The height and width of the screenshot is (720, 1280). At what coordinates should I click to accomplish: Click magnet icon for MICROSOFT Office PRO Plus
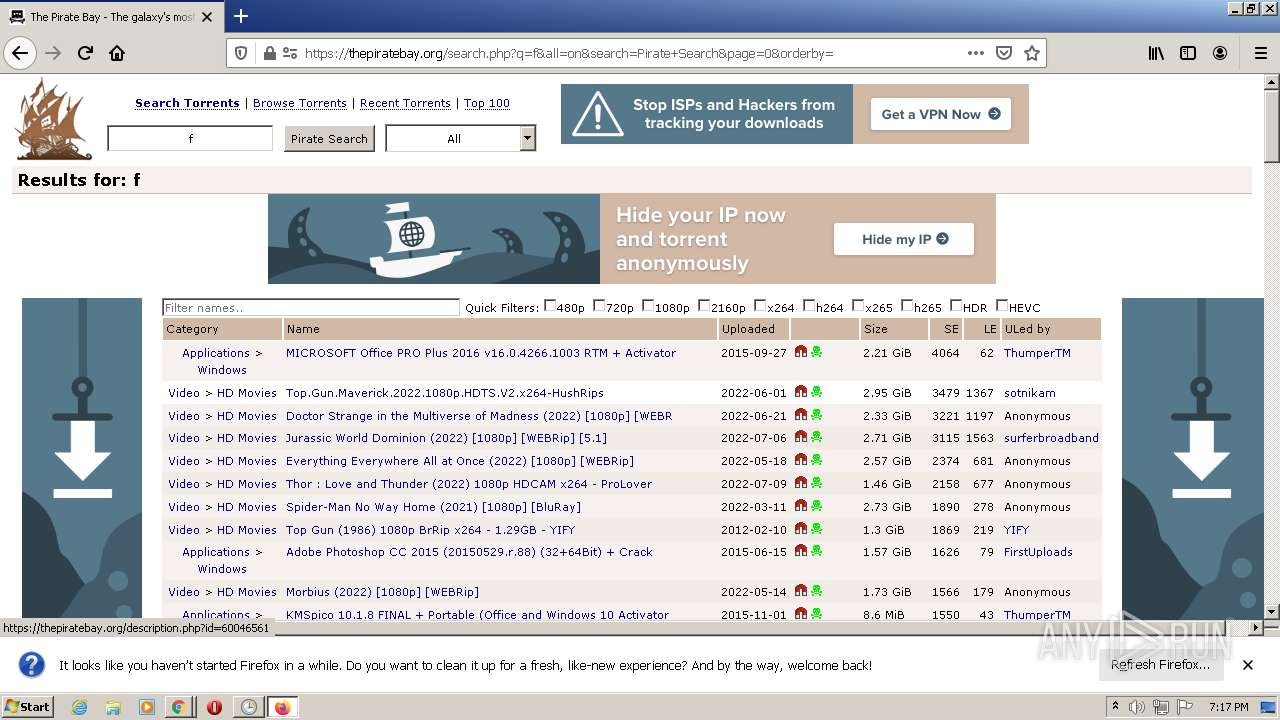point(801,352)
